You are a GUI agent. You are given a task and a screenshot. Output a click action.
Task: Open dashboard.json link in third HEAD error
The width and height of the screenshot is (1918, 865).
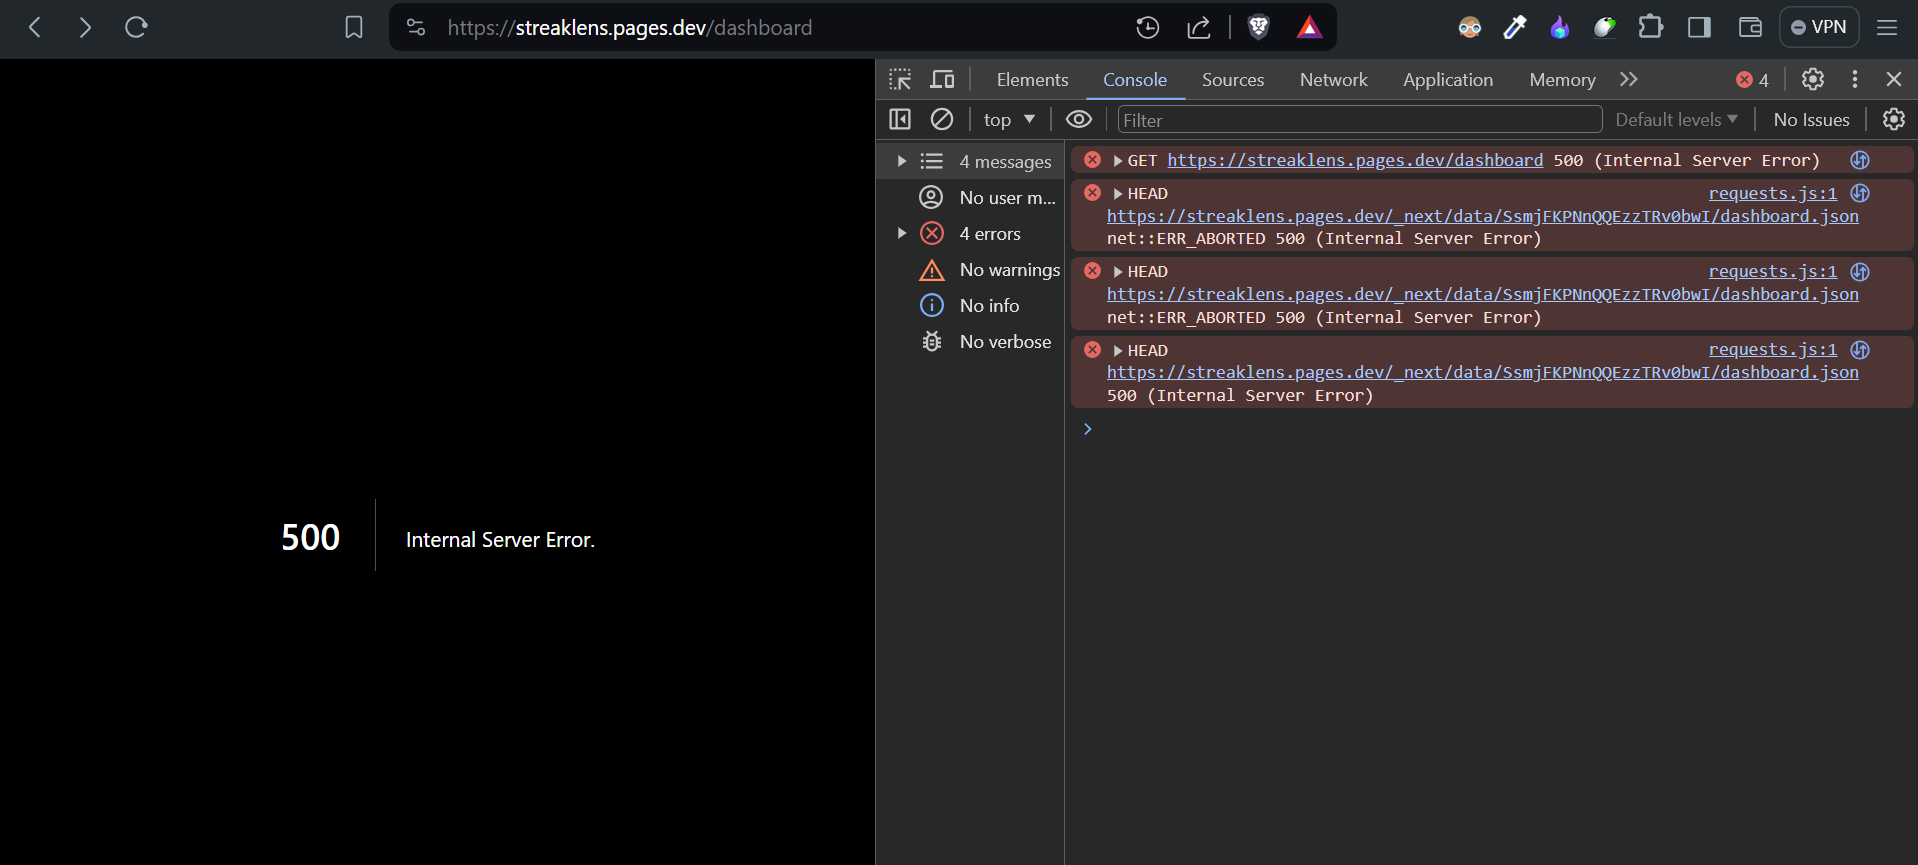pyautogui.click(x=1483, y=372)
